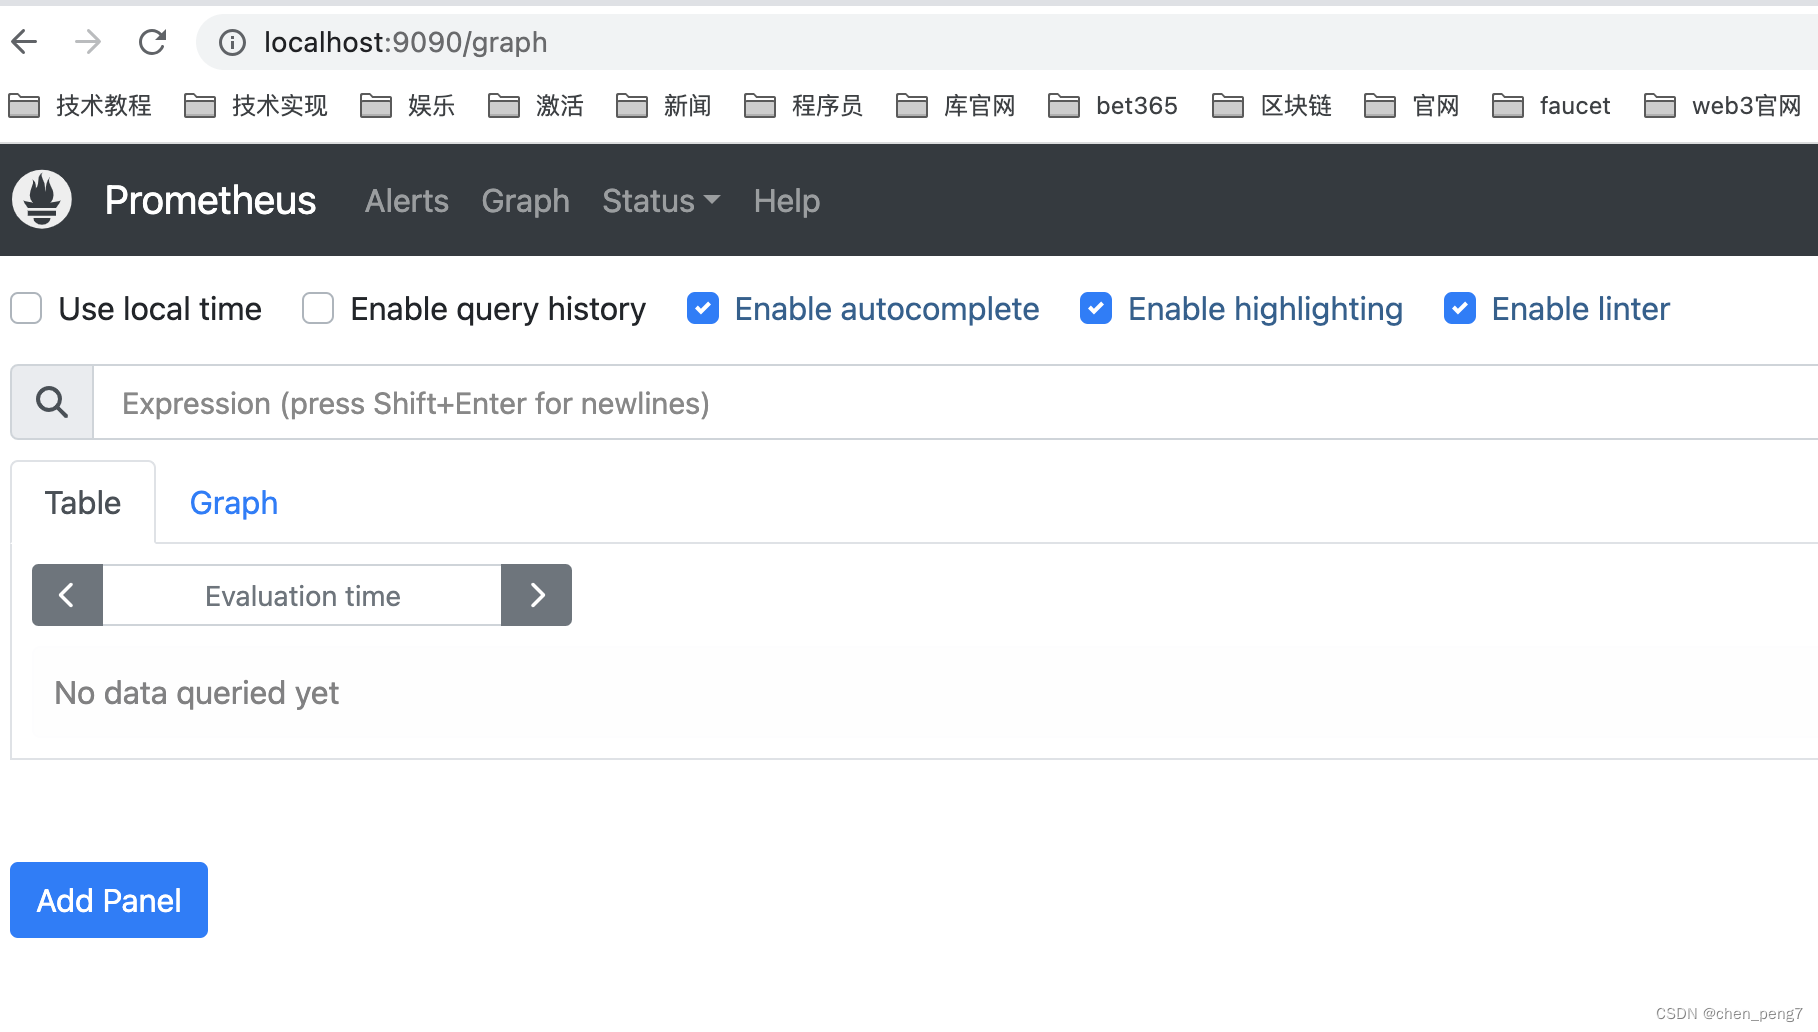Disable the Enable highlighting checkbox
The image size is (1818, 1032).
pos(1096,308)
